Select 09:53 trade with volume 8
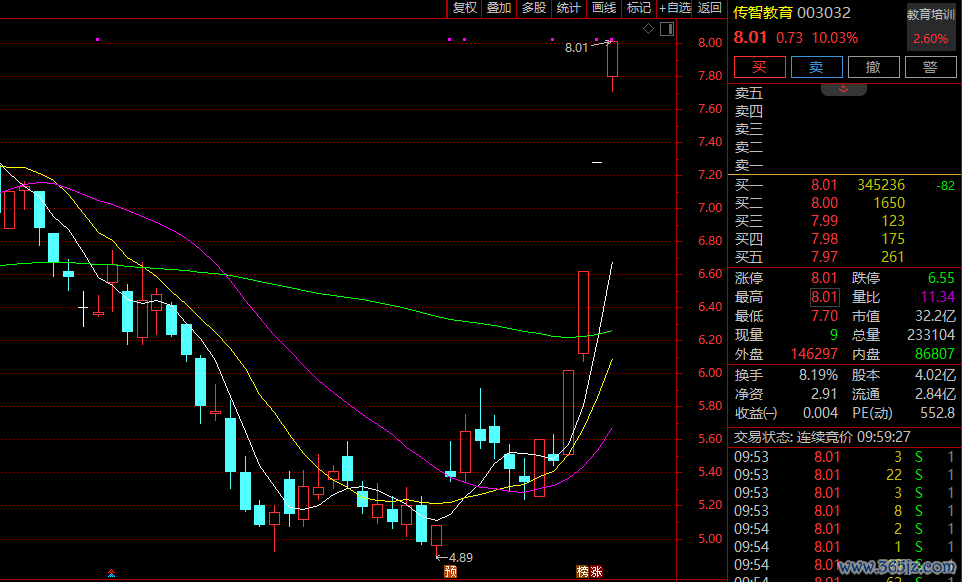Viewport: 962px width, 582px height. coord(844,511)
